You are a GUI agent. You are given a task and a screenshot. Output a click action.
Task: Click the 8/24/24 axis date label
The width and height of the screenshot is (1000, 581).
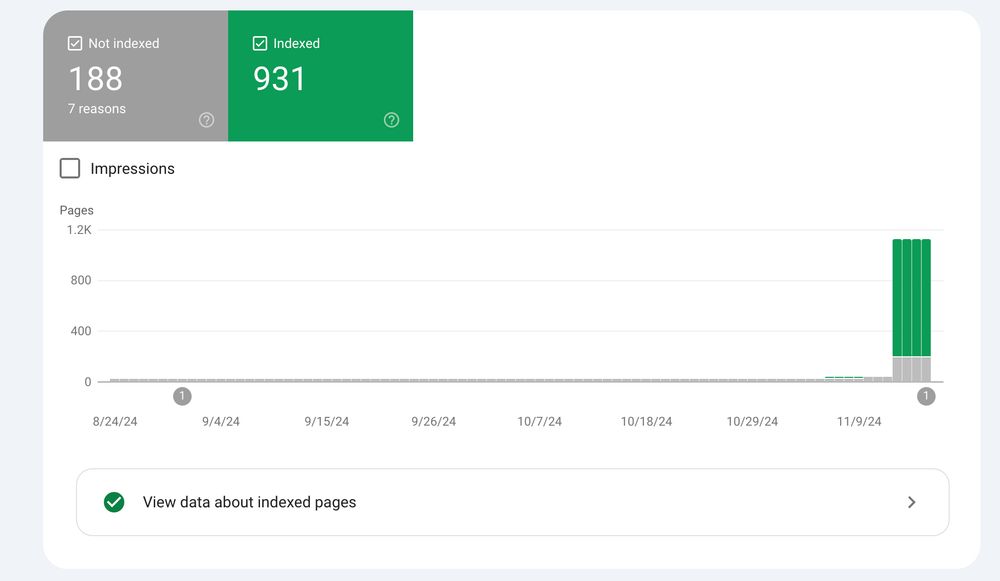point(115,422)
